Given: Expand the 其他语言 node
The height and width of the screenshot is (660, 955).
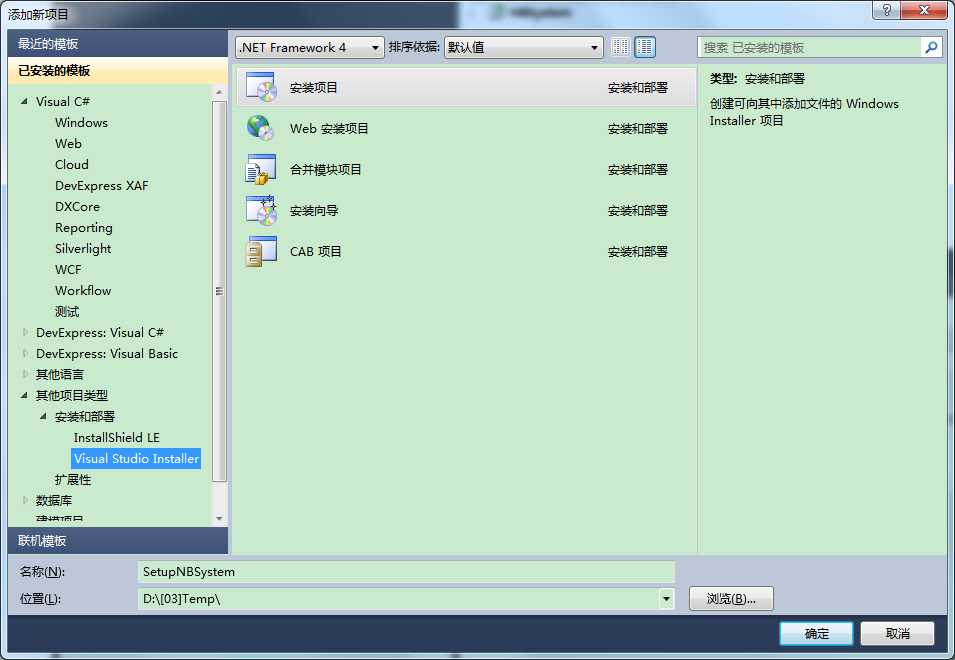Looking at the screenshot, I should point(25,374).
